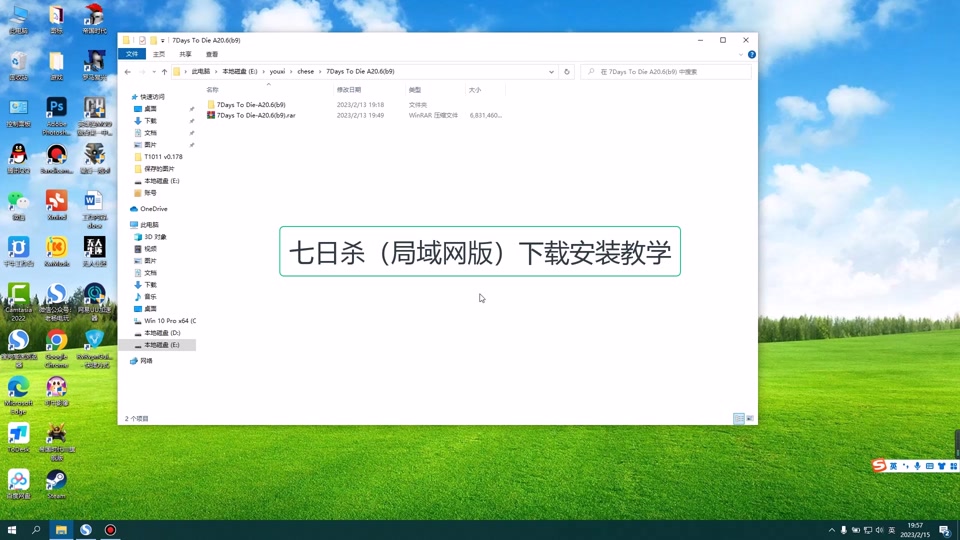
Task: Open the Adobe Photoshop desktop shortcut
Action: click(56, 116)
